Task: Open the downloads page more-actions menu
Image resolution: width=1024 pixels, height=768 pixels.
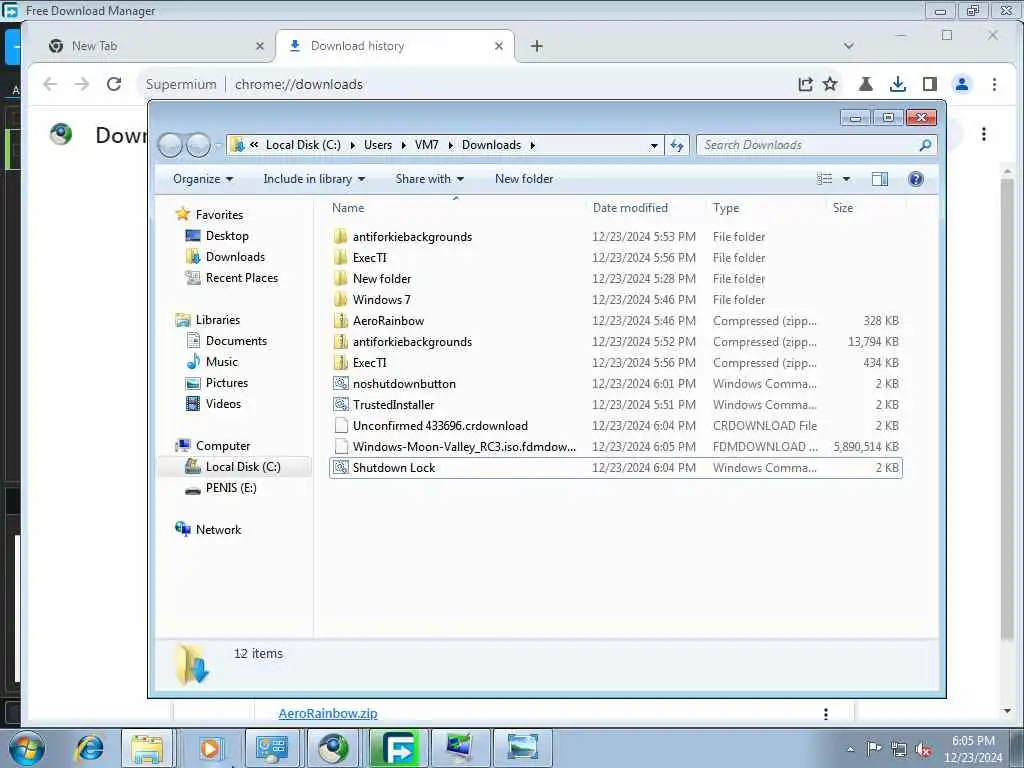Action: 984,134
